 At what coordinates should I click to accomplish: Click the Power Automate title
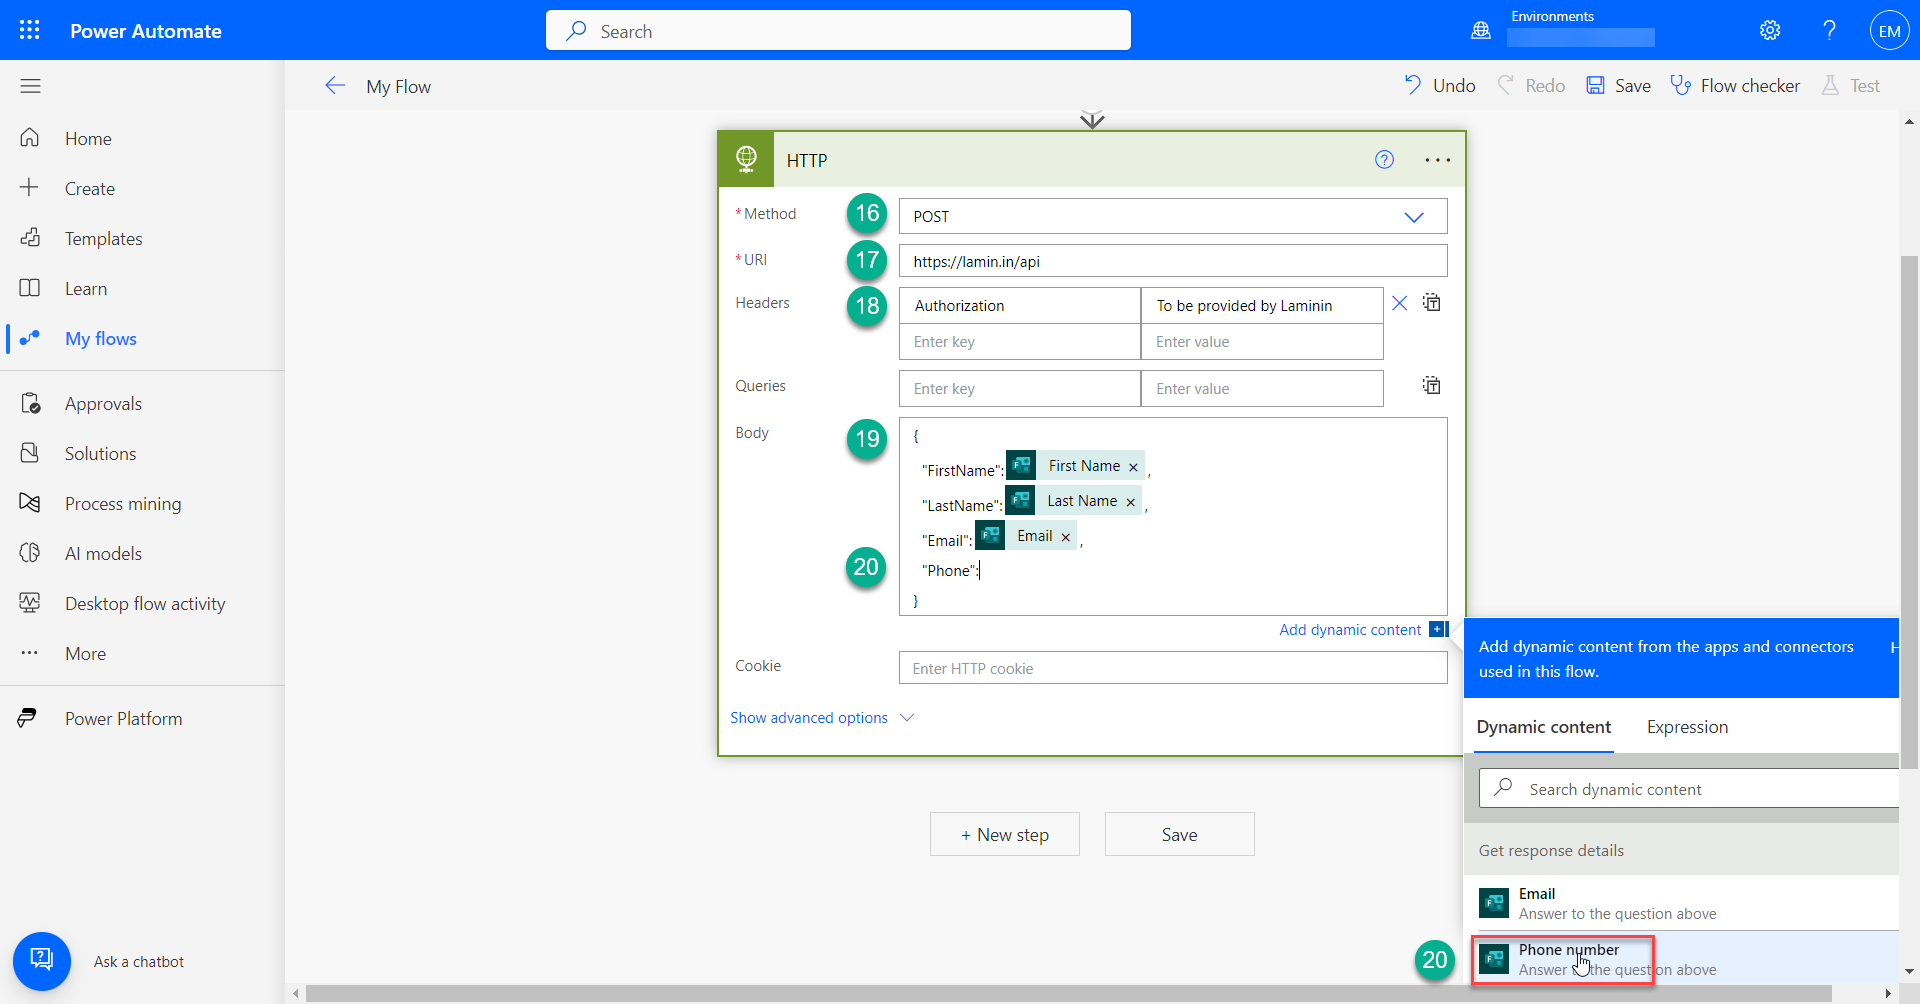coord(146,31)
